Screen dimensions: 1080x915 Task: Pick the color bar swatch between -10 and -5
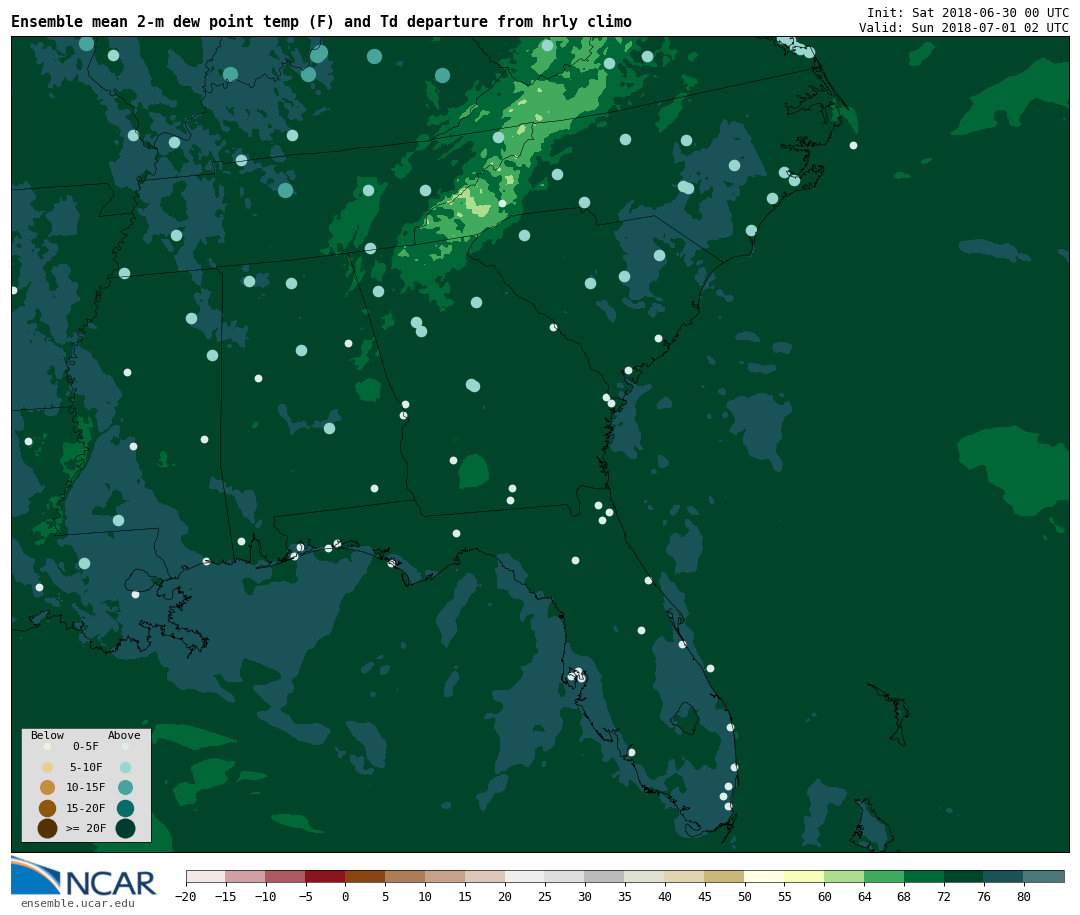285,876
